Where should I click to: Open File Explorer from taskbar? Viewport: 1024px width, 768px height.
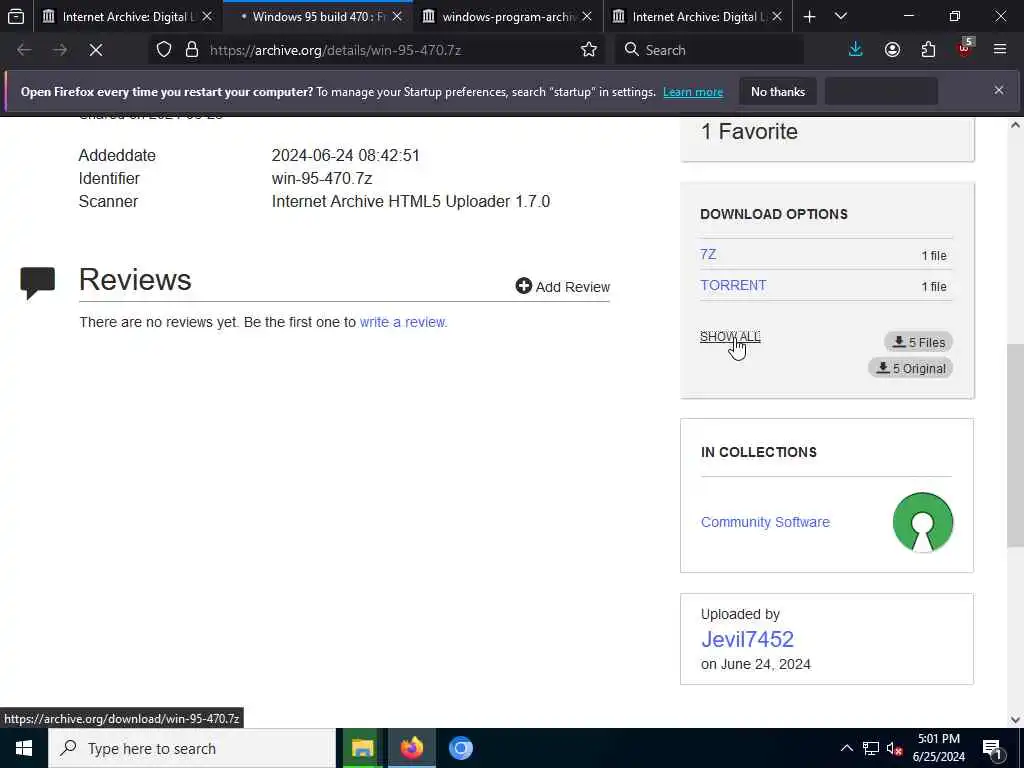tap(362, 748)
